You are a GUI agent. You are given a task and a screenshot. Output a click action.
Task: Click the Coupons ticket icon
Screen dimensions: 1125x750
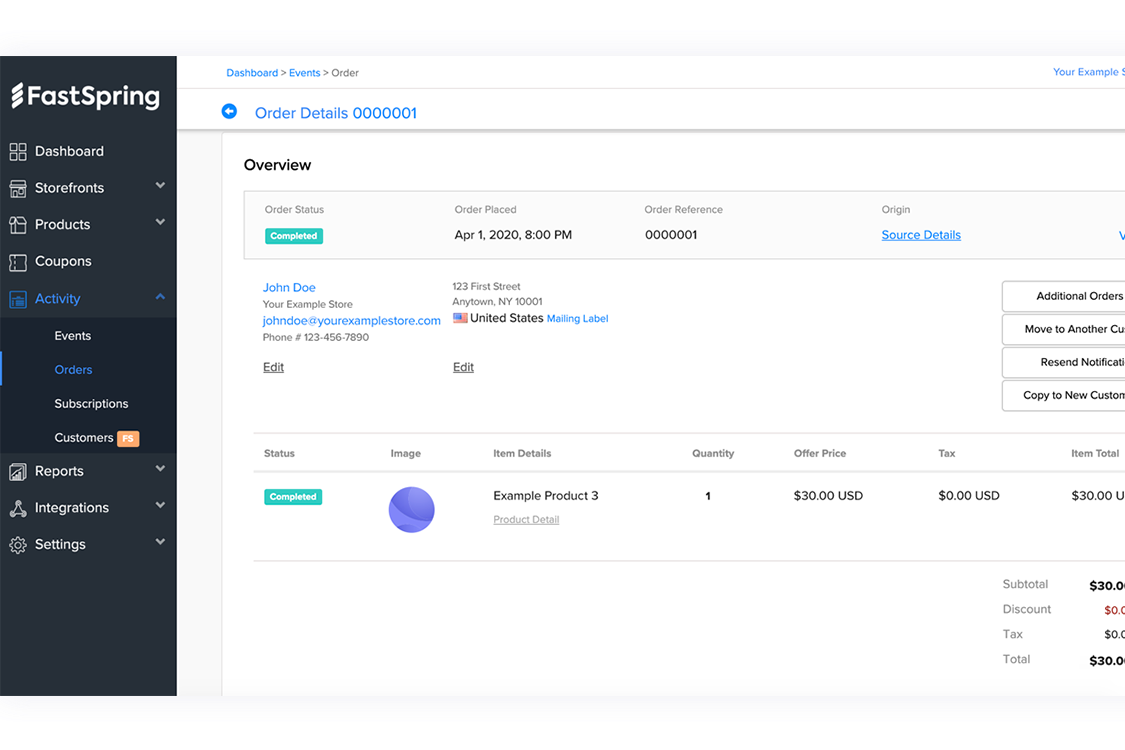click(x=18, y=262)
